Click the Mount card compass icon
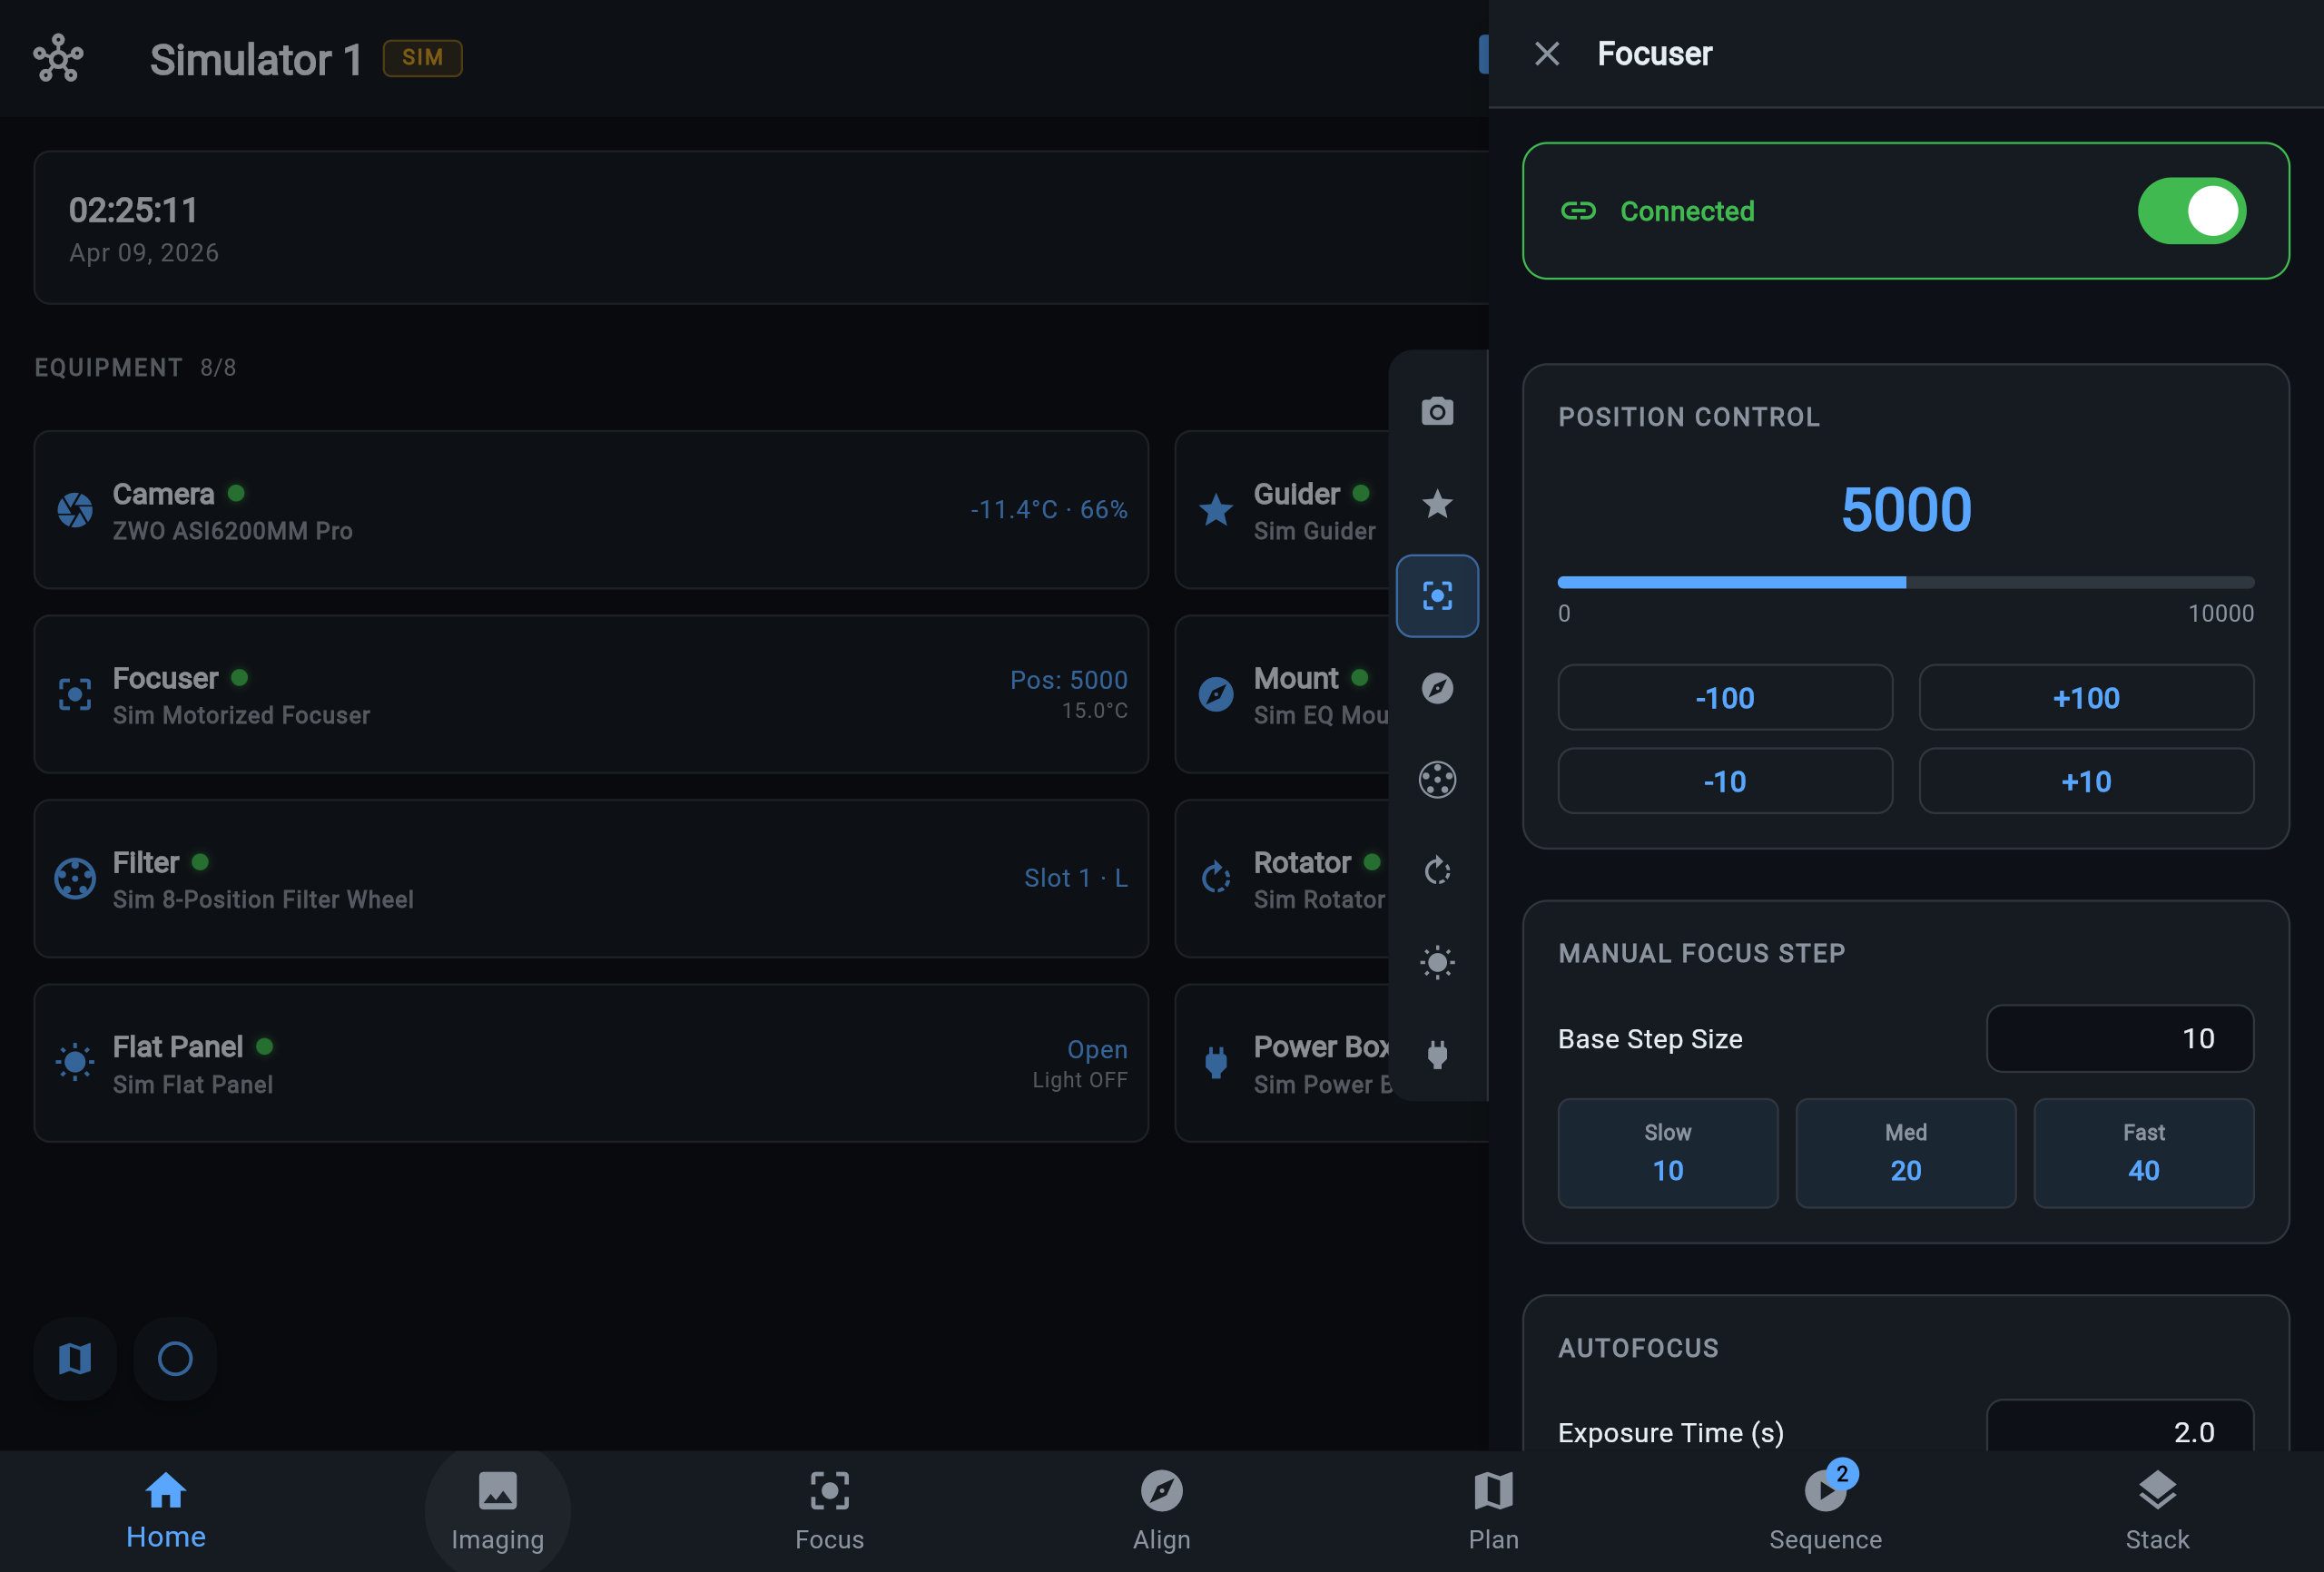This screenshot has height=1572, width=2324. click(1216, 694)
